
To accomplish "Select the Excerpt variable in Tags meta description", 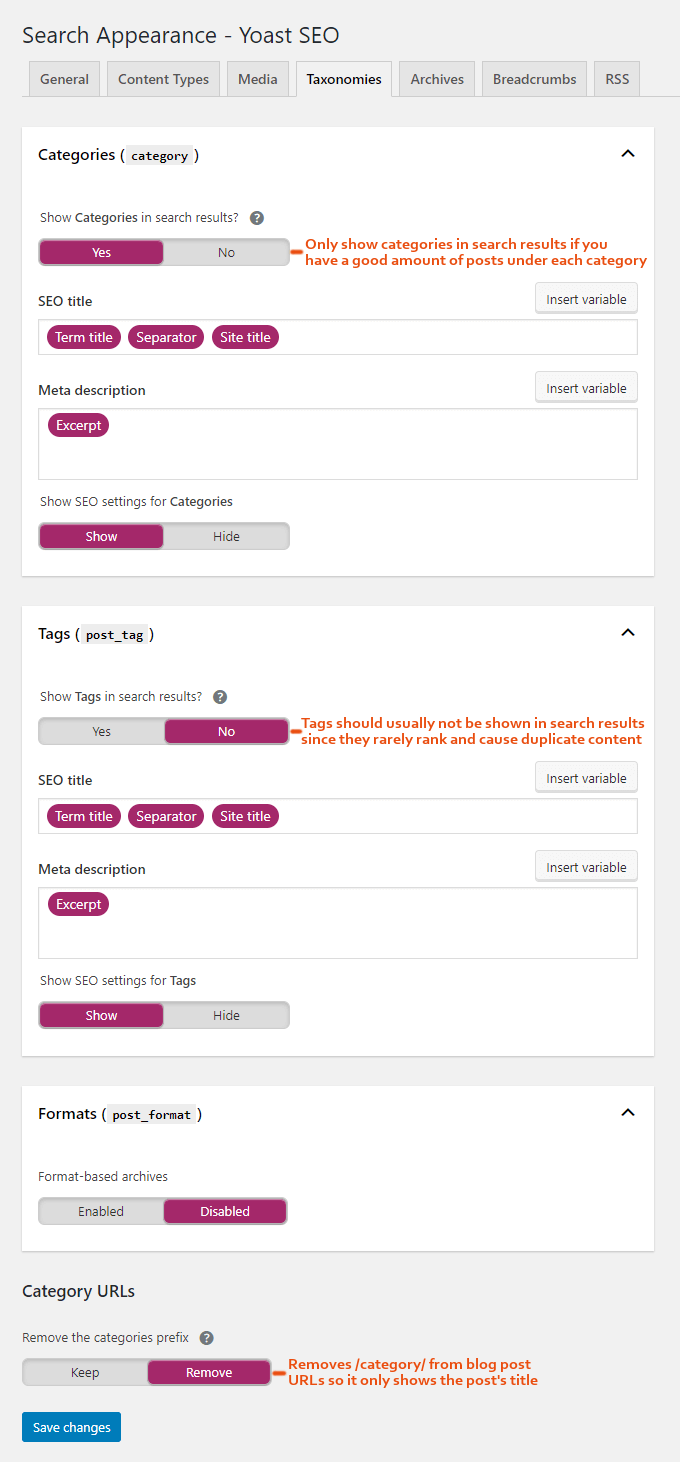I will pos(78,903).
